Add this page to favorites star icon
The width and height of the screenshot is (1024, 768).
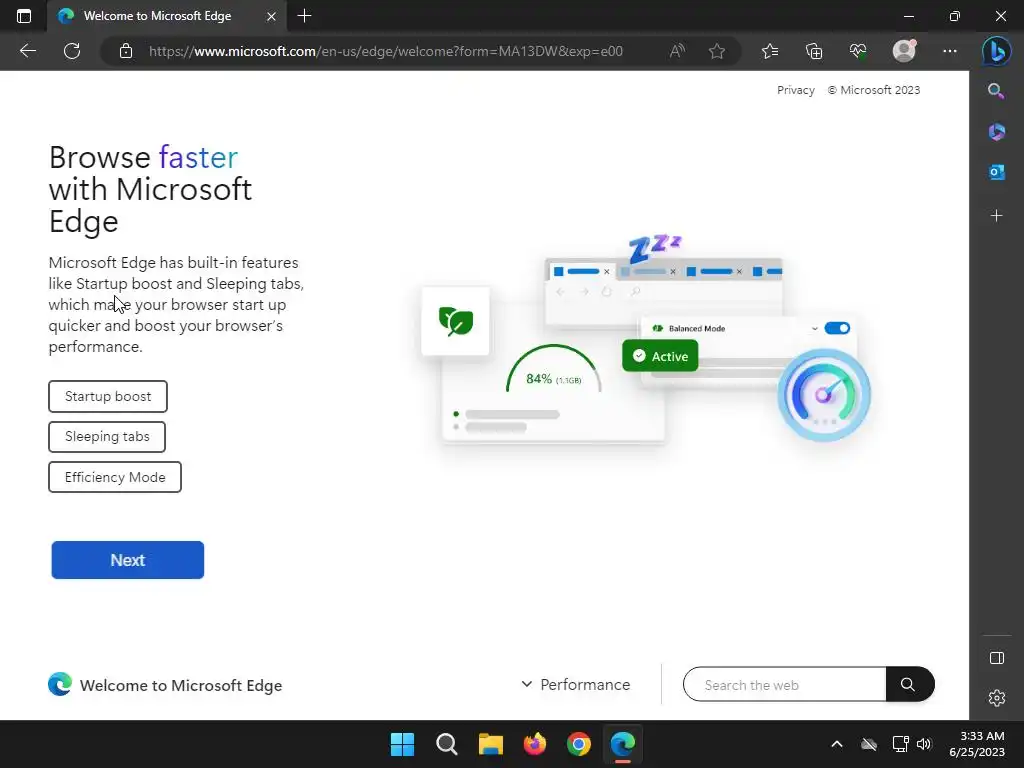click(x=717, y=51)
